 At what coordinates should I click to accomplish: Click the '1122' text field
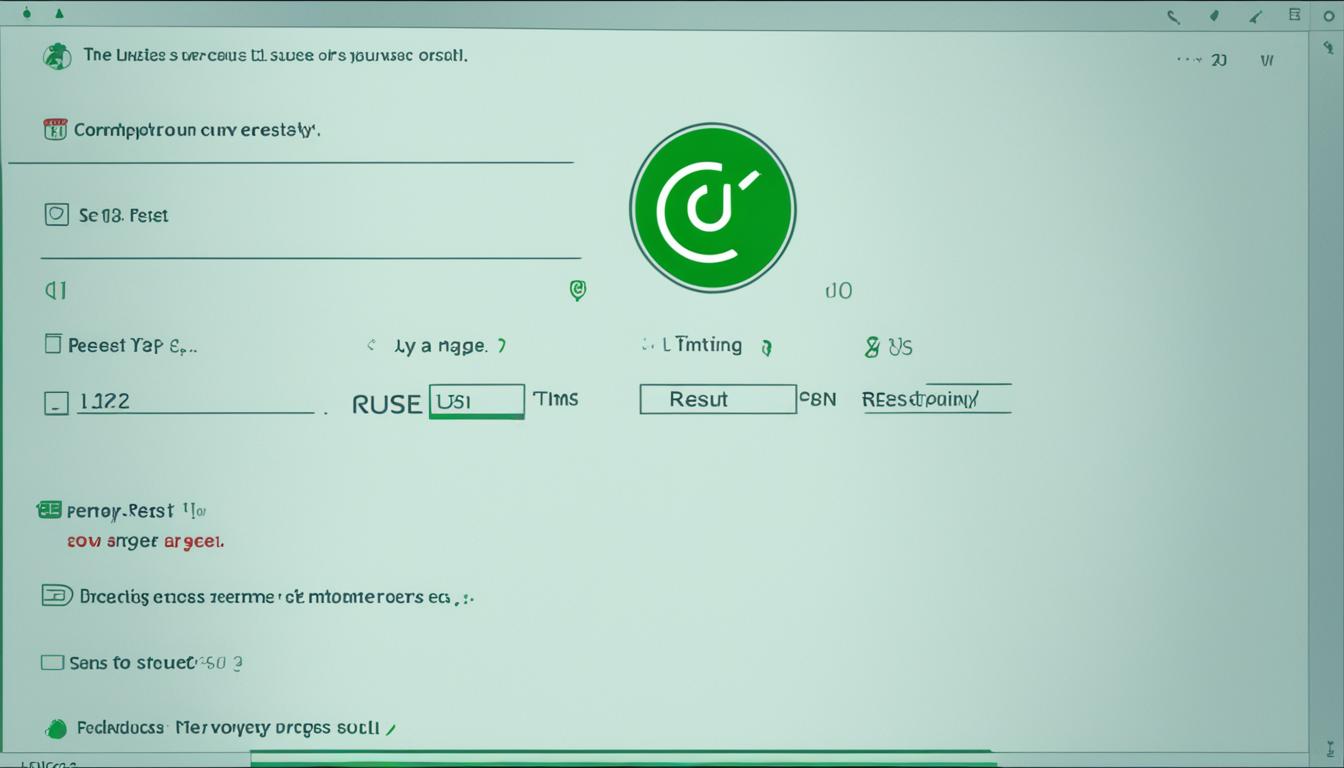point(195,402)
